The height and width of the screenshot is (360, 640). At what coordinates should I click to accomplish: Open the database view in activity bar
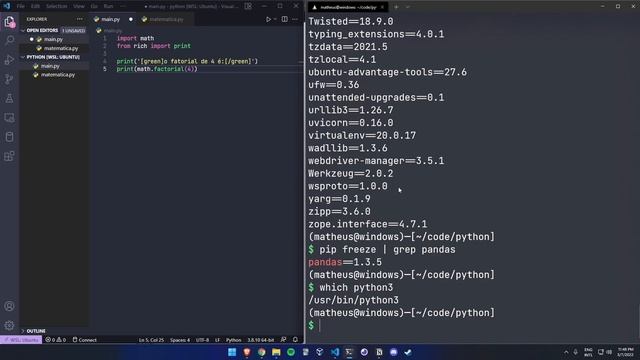pos(9,137)
